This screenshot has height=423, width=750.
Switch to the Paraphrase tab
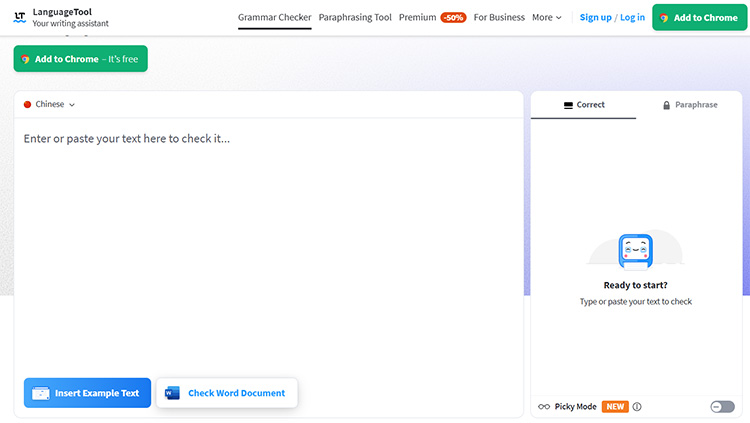click(x=689, y=105)
